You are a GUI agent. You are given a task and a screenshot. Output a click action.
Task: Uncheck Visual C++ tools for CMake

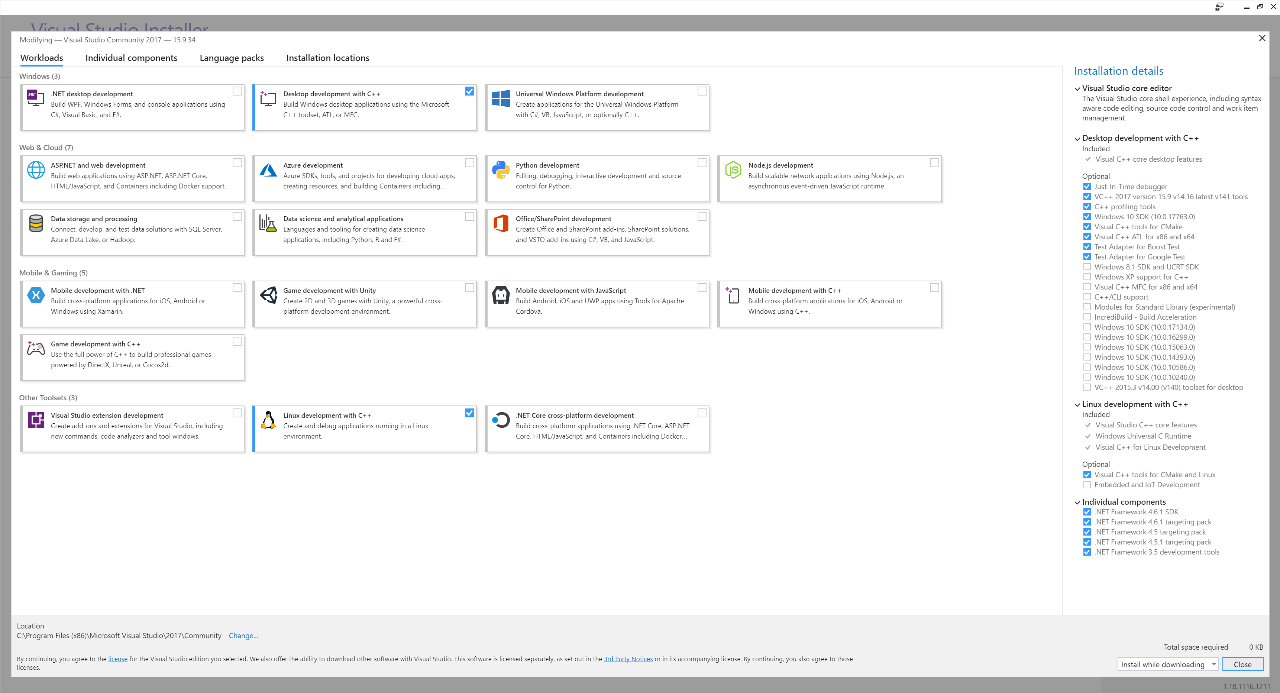point(1087,226)
